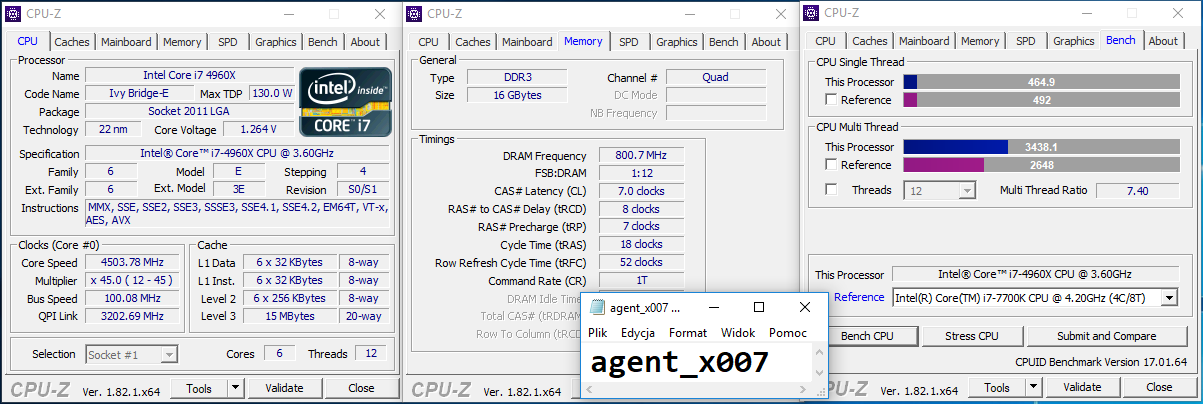Click the Stress CPU button
Image resolution: width=1203 pixels, height=404 pixels.
click(972, 336)
